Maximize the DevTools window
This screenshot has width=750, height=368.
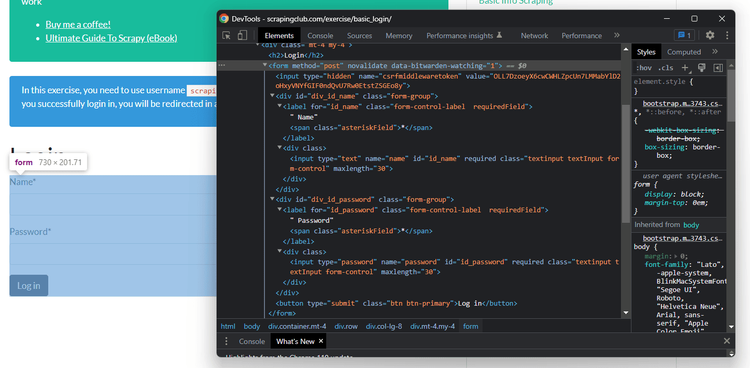694,19
